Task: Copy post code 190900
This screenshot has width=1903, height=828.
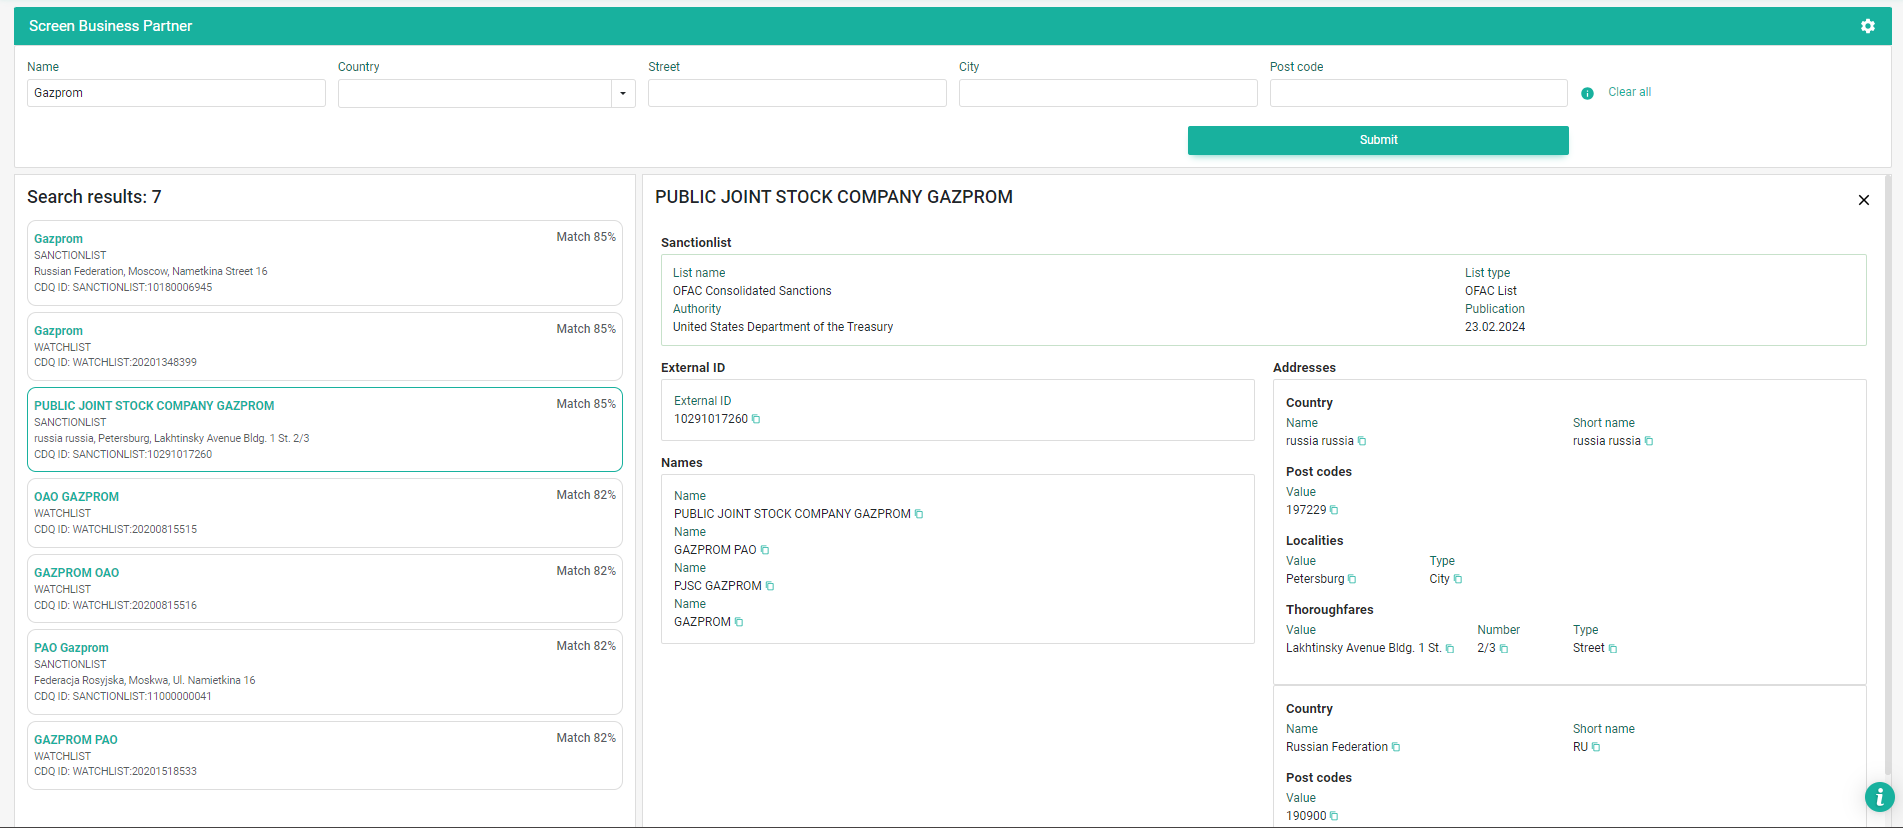Action: [1334, 816]
